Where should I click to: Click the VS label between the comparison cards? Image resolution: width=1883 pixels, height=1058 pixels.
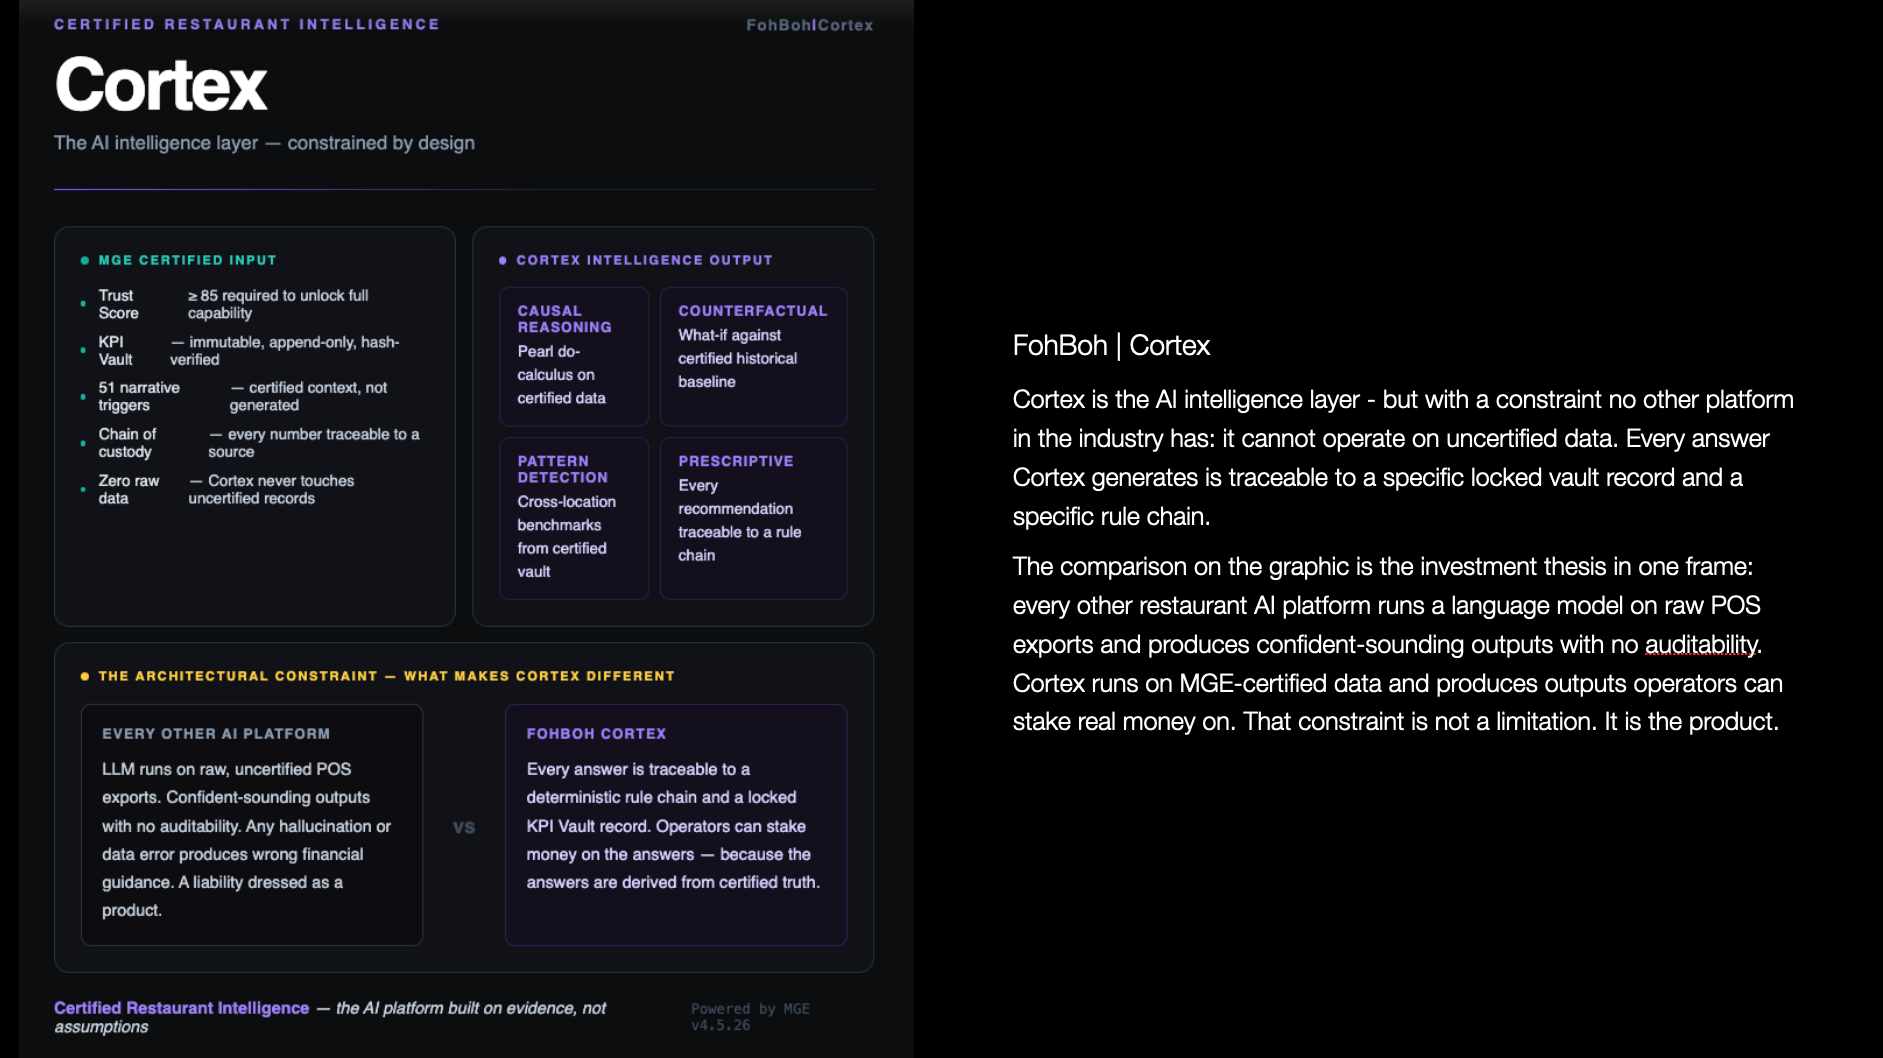464,828
